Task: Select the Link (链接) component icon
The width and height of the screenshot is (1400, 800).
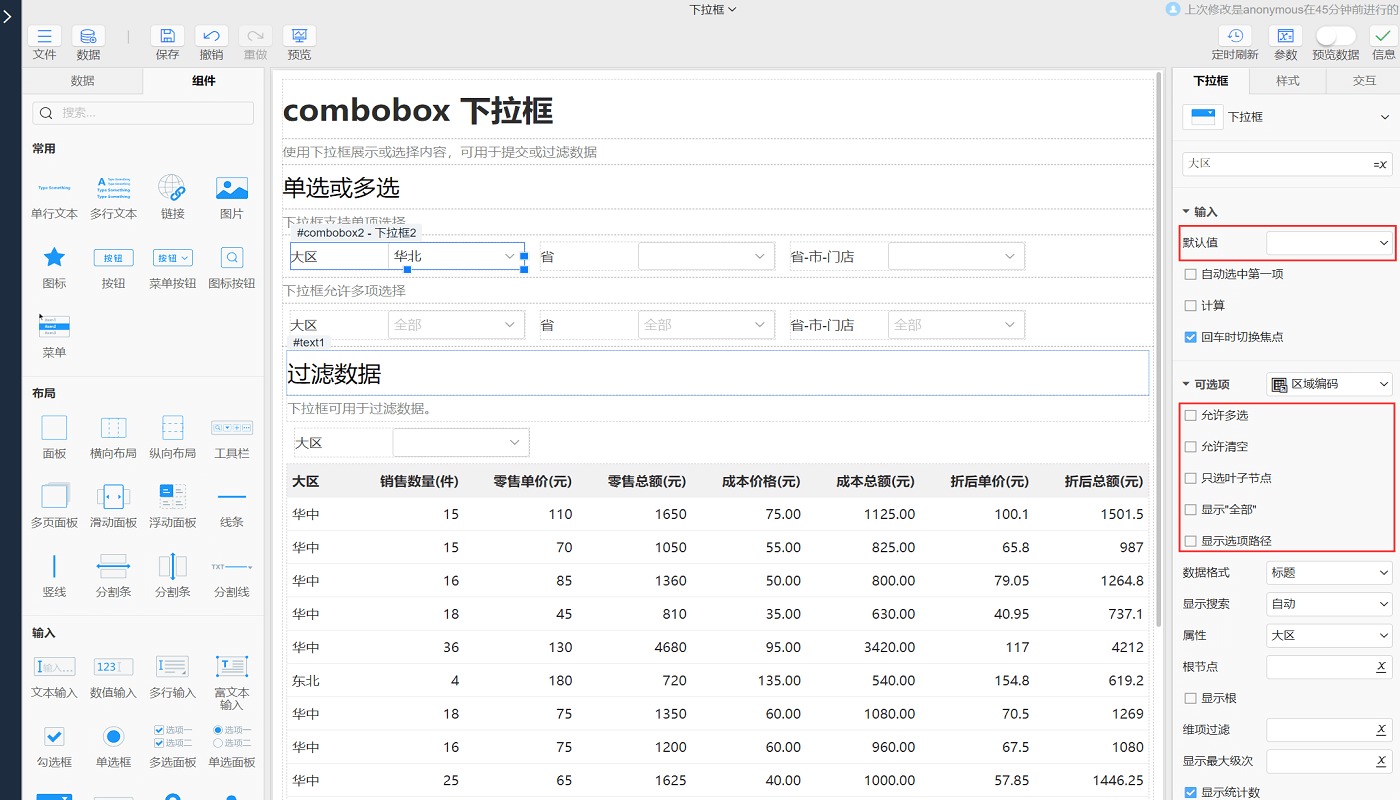Action: [x=172, y=188]
